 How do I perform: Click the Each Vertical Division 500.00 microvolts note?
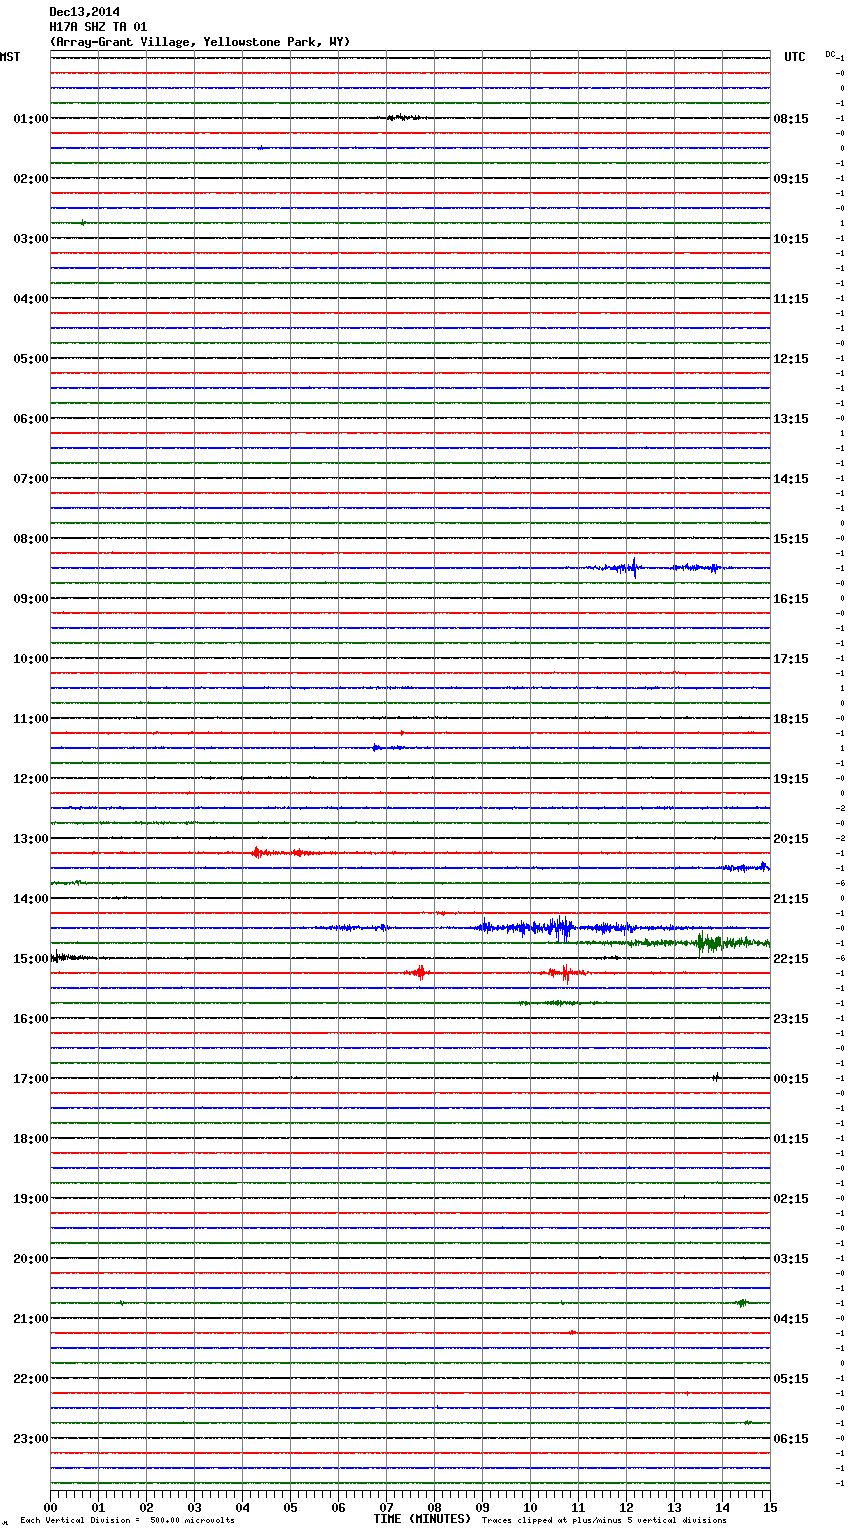click(x=127, y=1520)
